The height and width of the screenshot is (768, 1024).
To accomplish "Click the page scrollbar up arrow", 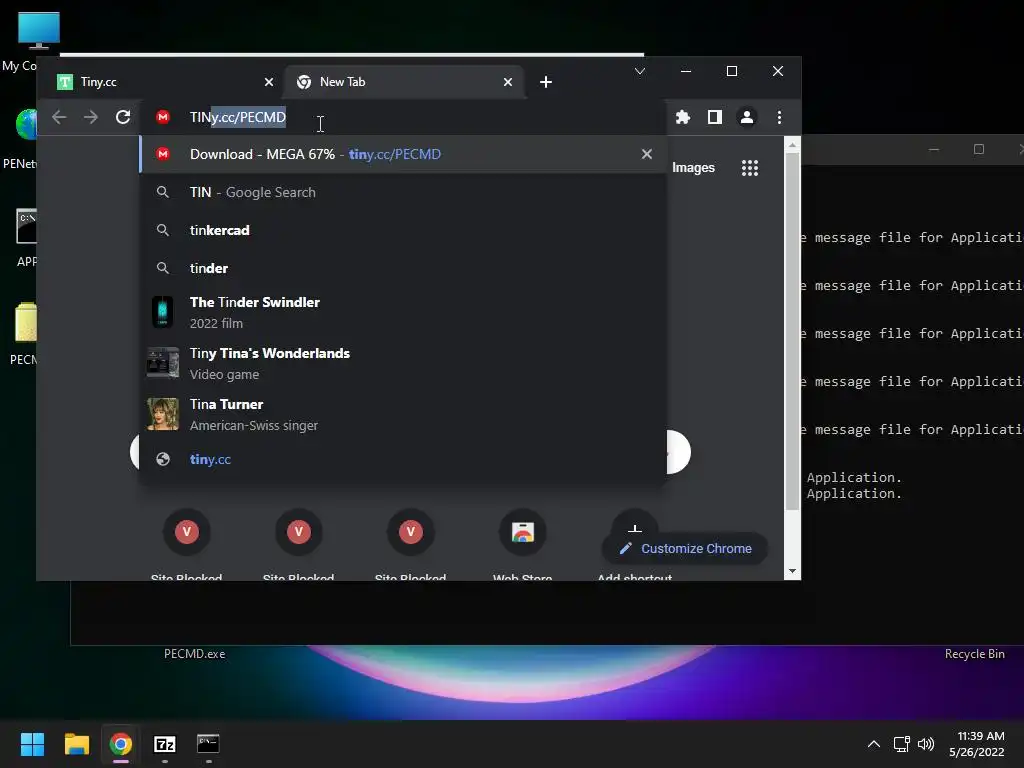I will 792,145.
